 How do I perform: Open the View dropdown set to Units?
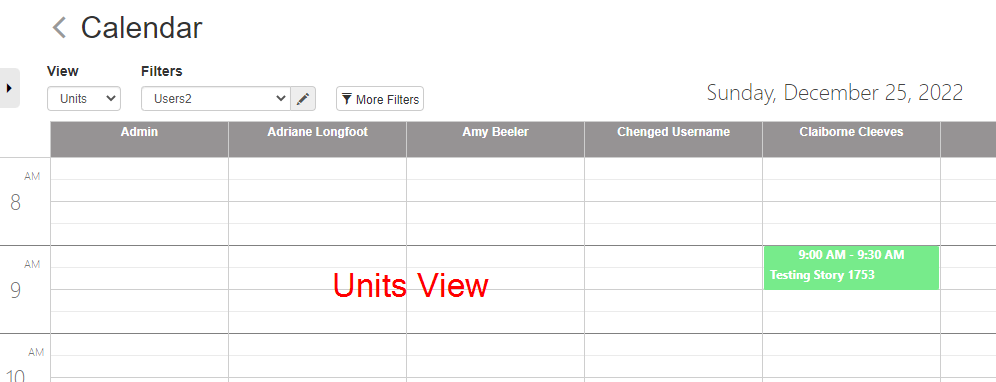point(84,99)
